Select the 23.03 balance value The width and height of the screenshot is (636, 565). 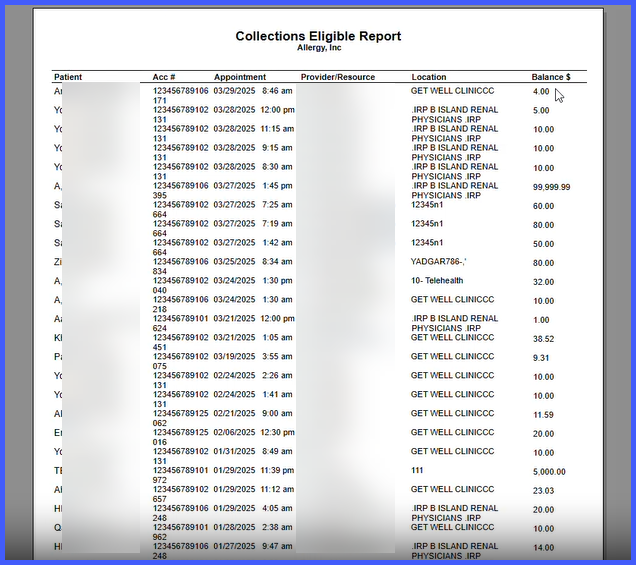point(544,491)
